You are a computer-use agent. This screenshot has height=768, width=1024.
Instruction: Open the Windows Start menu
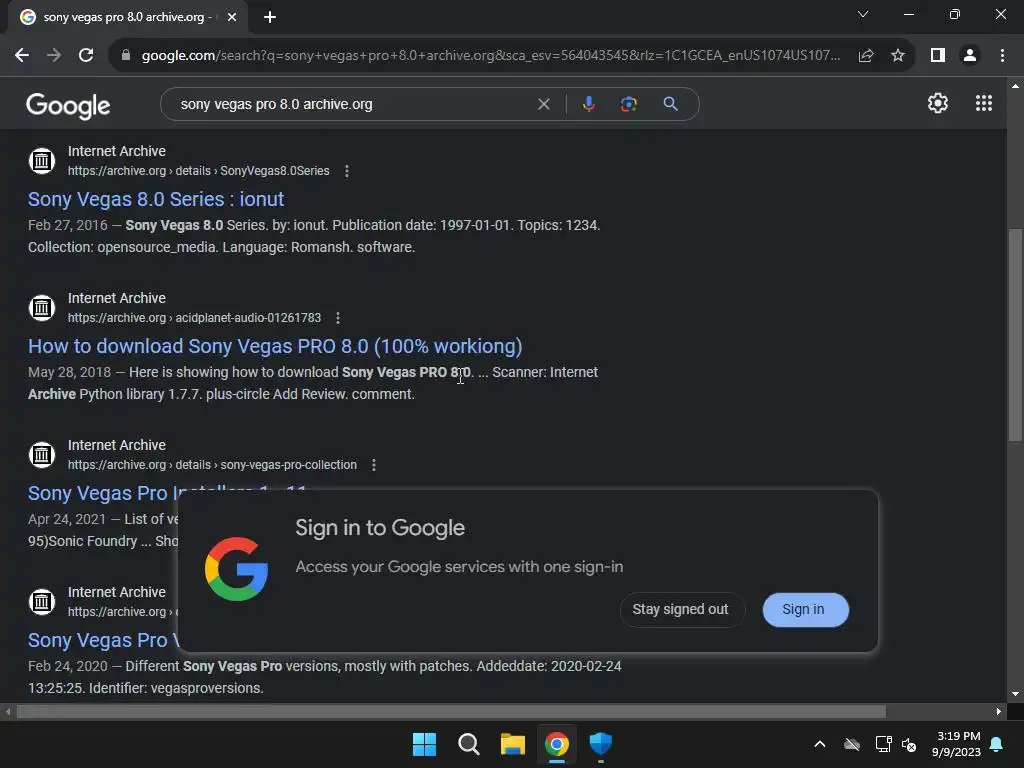coord(424,744)
